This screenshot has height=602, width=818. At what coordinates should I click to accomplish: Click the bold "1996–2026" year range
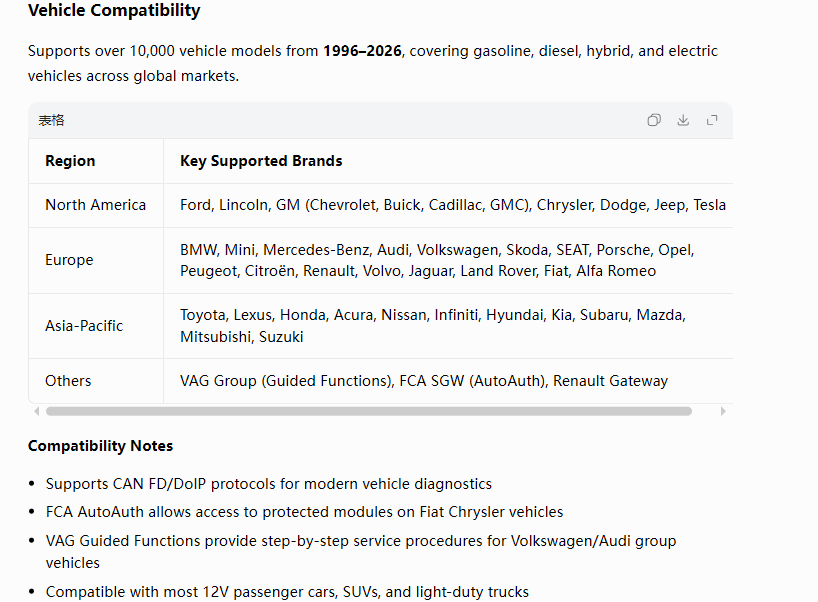click(x=362, y=51)
